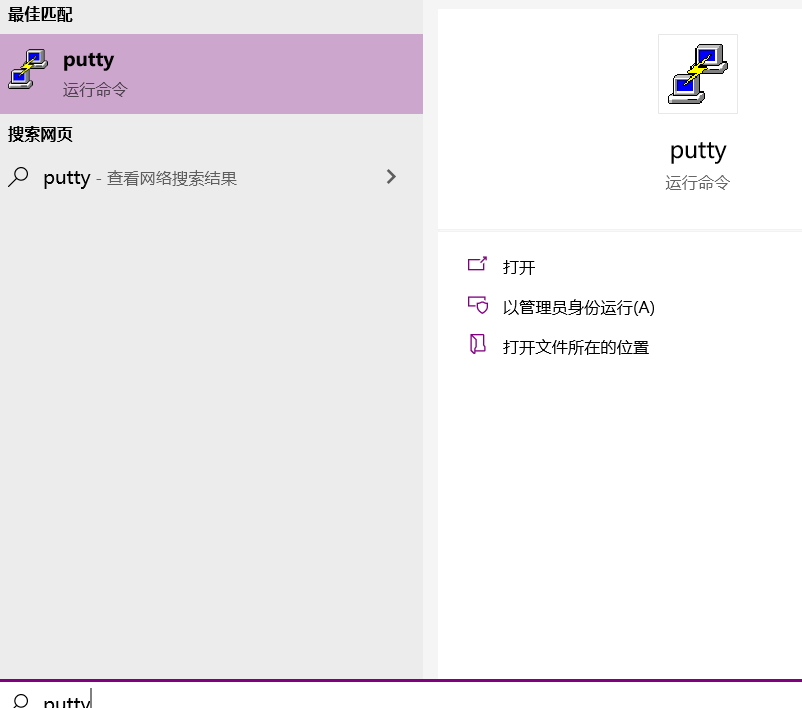Click the putty icon in best match result

click(28, 69)
